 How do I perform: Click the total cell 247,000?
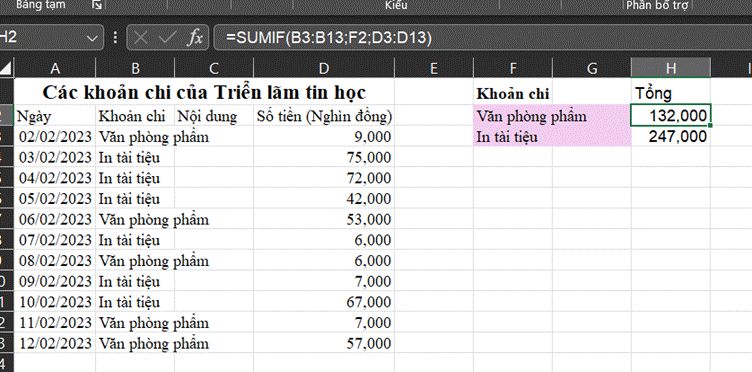670,137
